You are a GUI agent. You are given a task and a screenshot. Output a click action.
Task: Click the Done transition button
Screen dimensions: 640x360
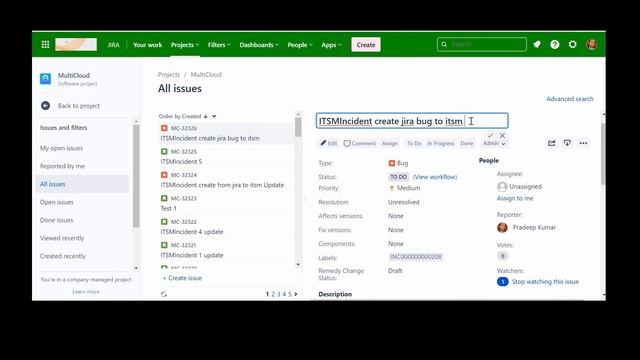(467, 143)
